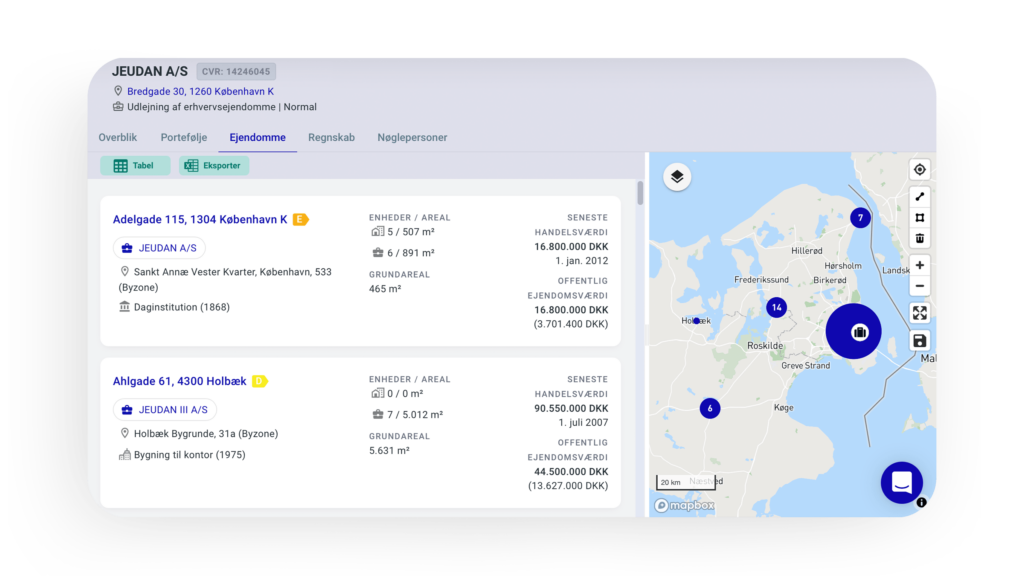The height and width of the screenshot is (576, 1024).
Task: Zoom out on the map
Action: [x=920, y=286]
